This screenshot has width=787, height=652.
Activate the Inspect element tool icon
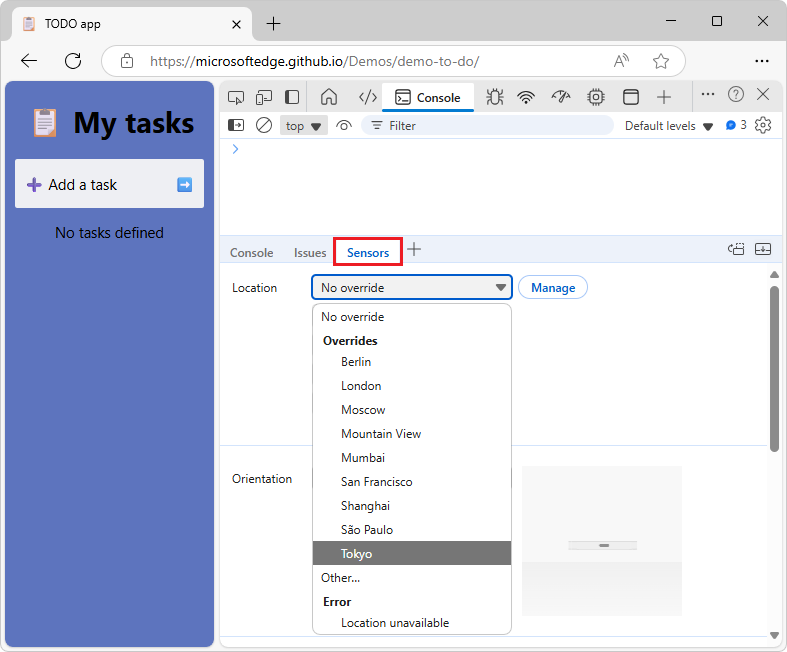pyautogui.click(x=236, y=97)
